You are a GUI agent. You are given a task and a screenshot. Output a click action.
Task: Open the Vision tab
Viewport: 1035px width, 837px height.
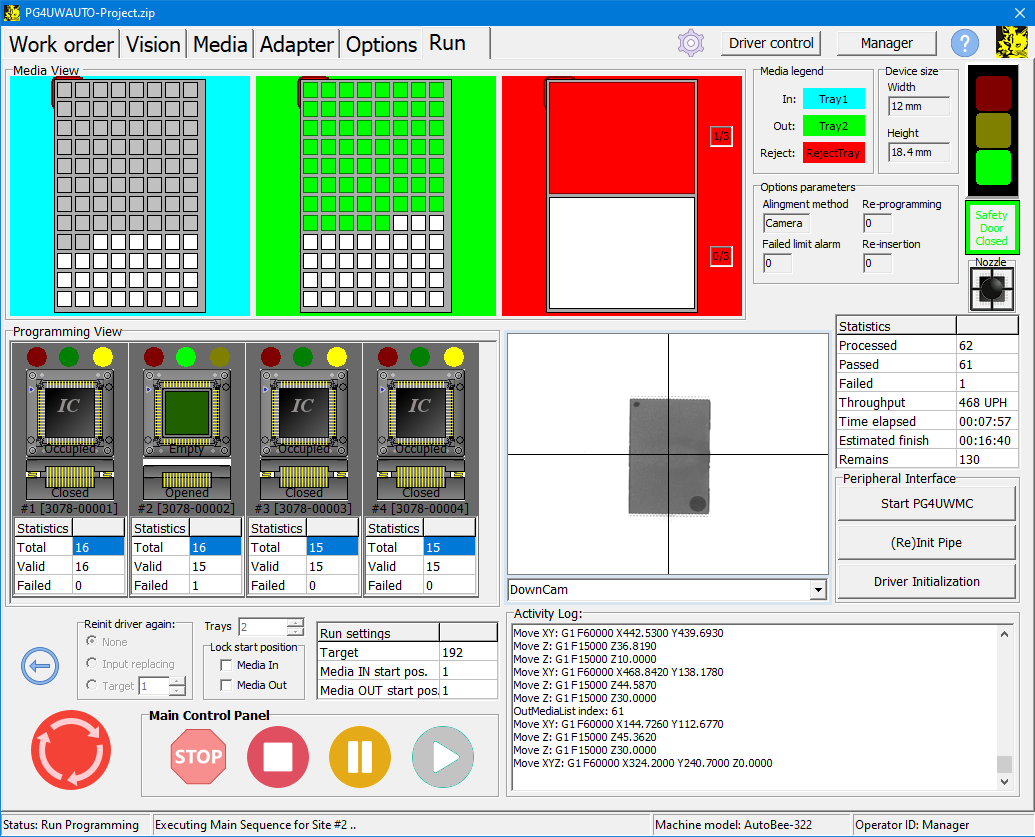(x=154, y=44)
